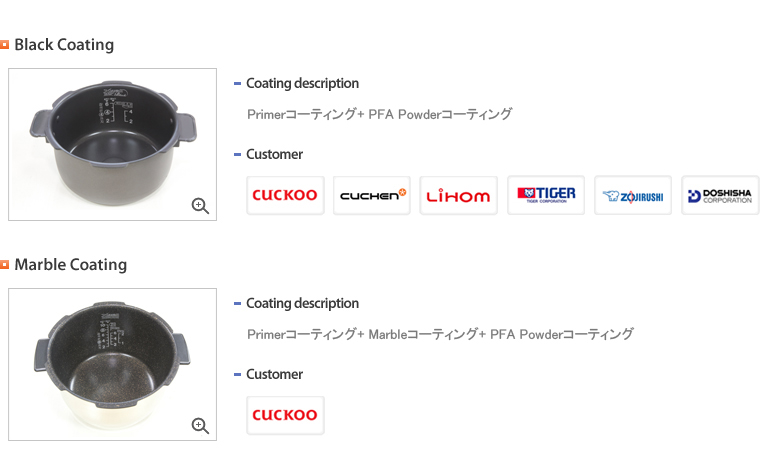Open the Doshisha Corporation logo
The height and width of the screenshot is (472, 779).
coord(720,195)
